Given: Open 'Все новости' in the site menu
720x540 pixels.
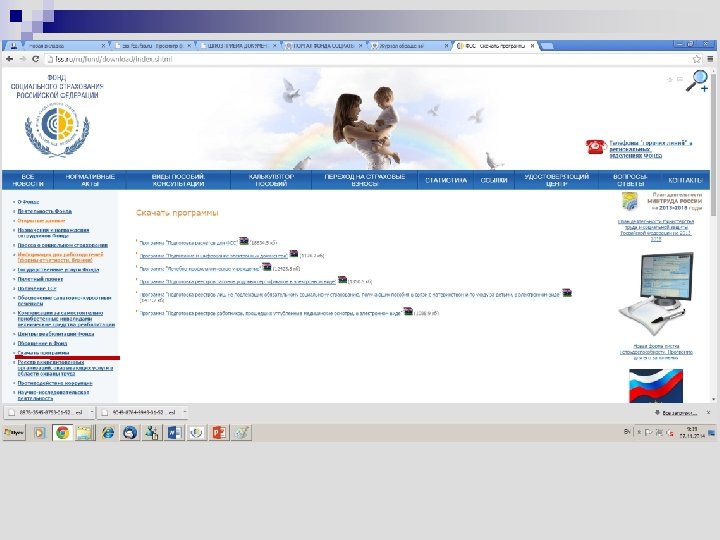Looking at the screenshot, I should click(28, 180).
